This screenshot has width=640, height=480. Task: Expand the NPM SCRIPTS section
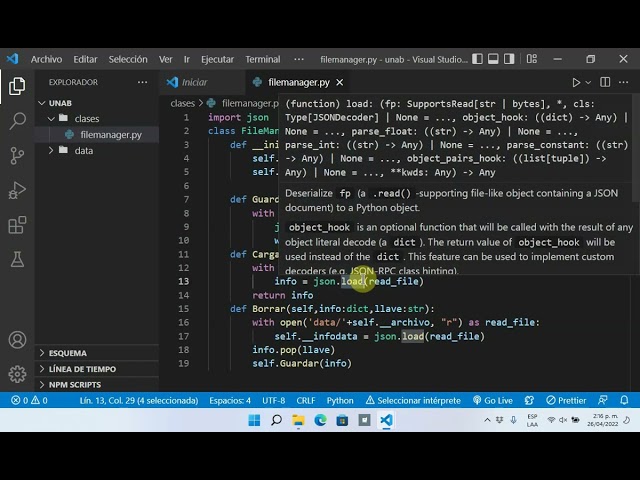(97, 385)
